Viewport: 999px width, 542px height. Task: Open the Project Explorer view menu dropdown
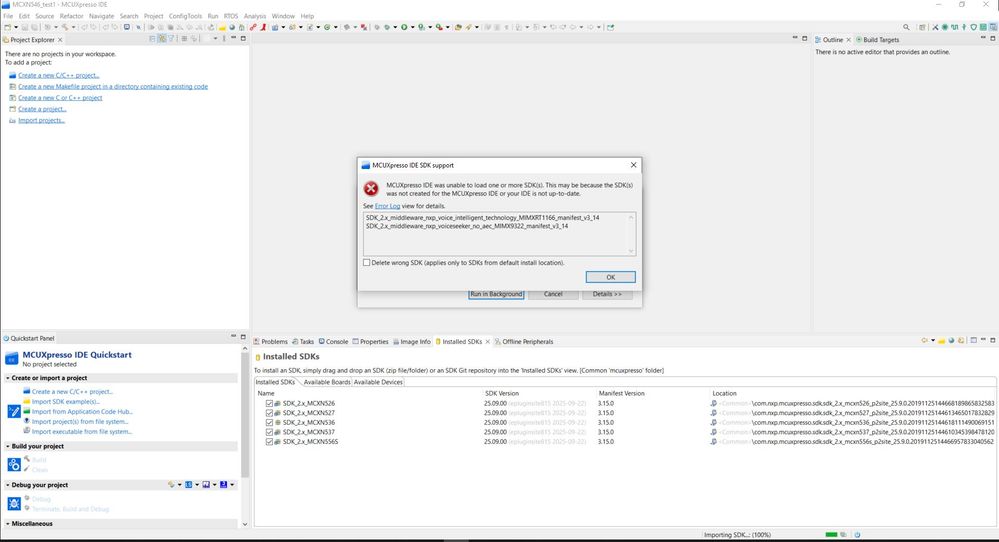point(215,39)
